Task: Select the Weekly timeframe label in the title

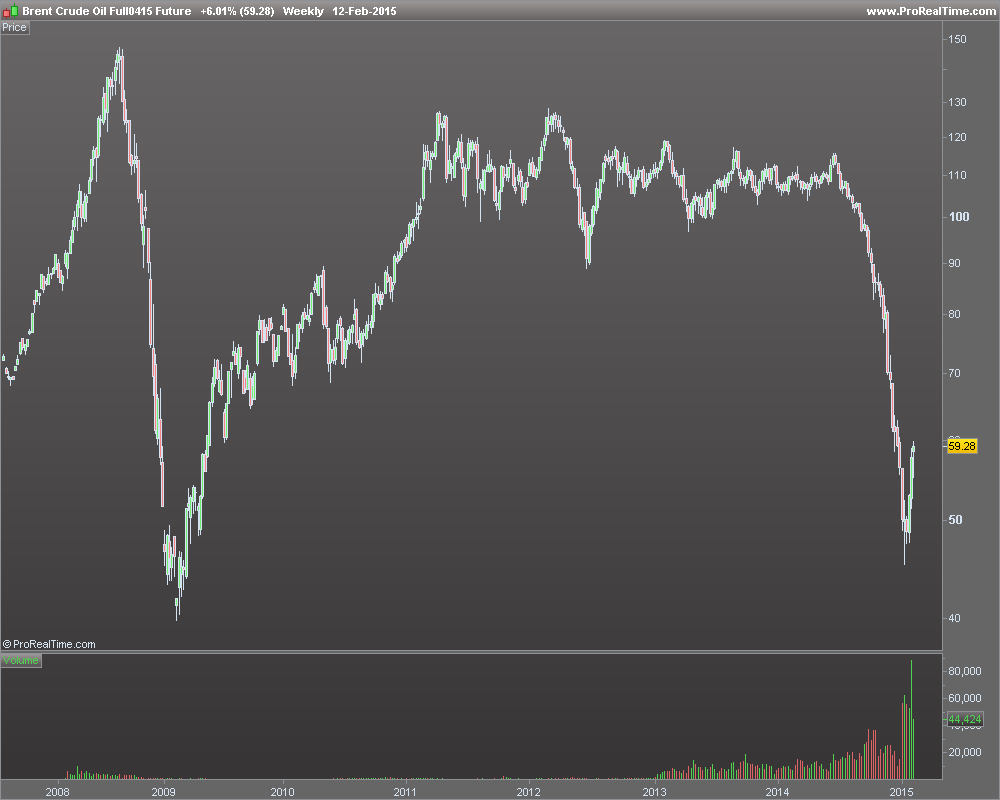Action: tap(303, 11)
